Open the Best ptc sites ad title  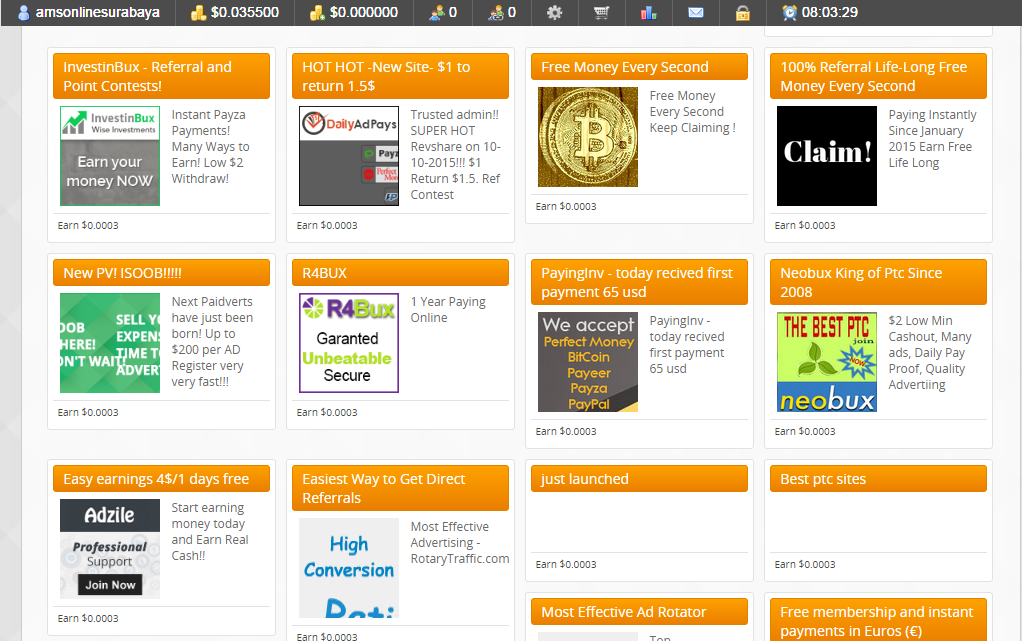point(879,479)
